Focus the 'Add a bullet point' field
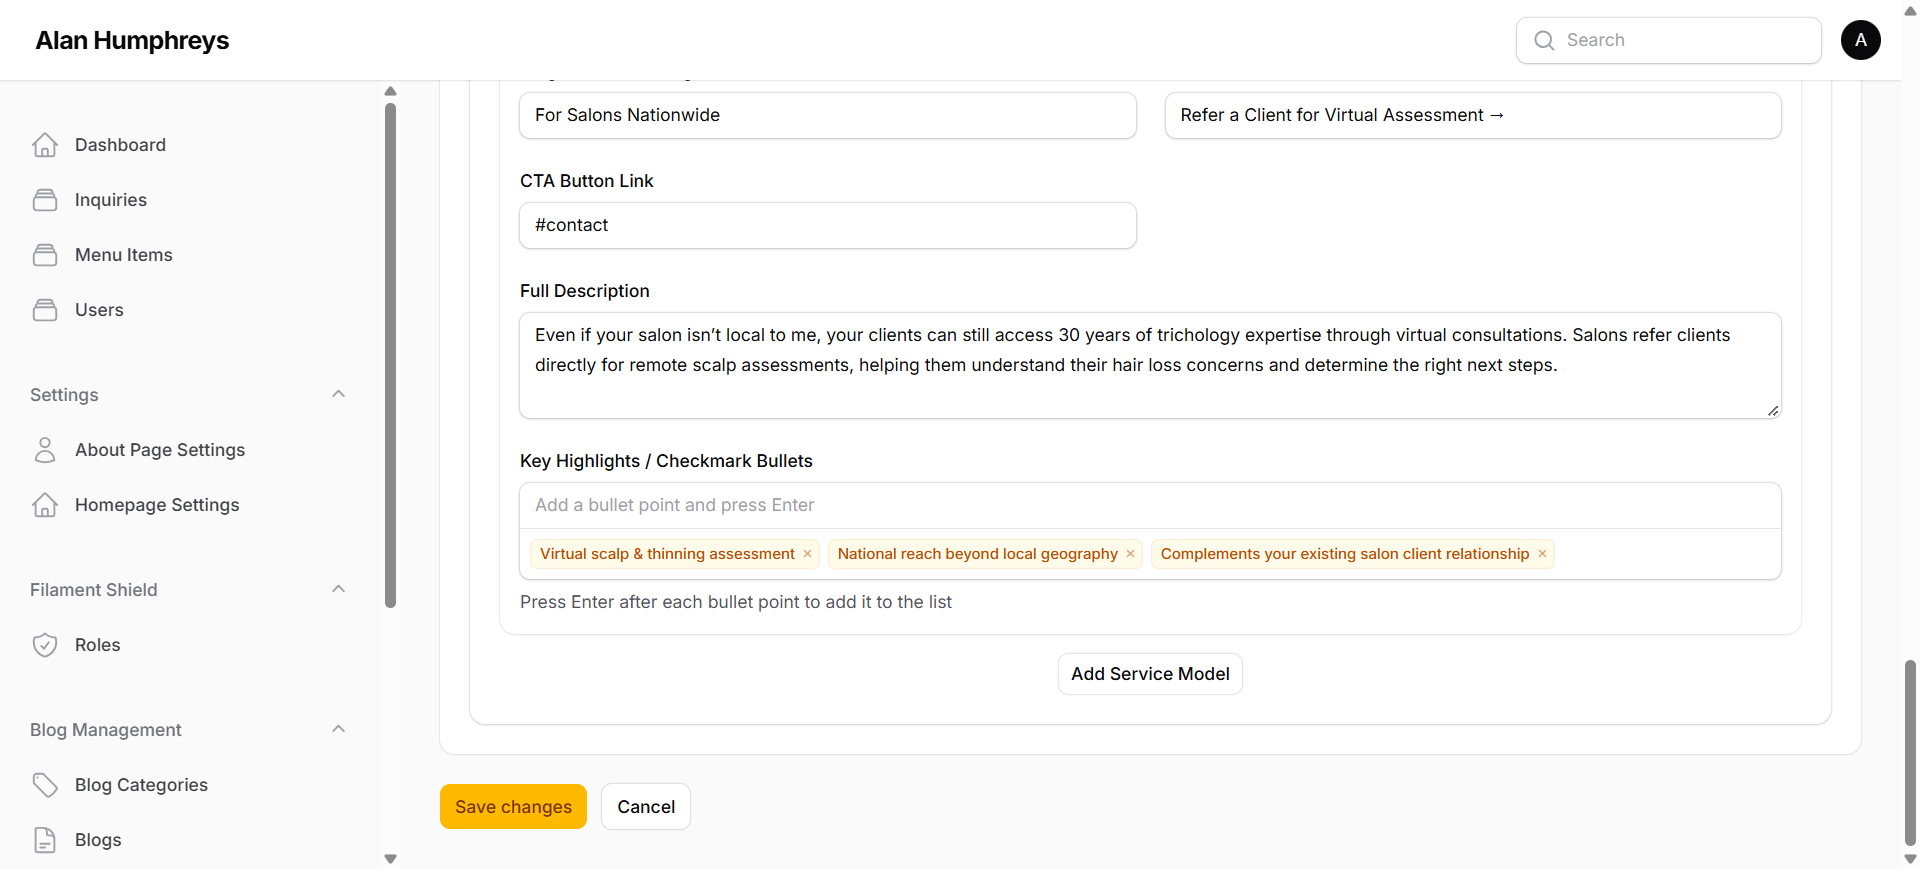The image size is (1920, 869). 1150,505
